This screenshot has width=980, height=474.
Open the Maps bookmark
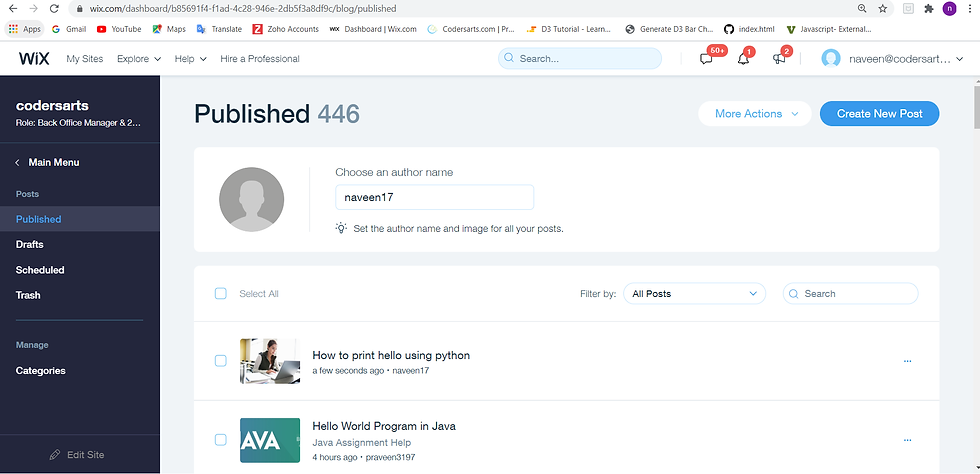(169, 29)
